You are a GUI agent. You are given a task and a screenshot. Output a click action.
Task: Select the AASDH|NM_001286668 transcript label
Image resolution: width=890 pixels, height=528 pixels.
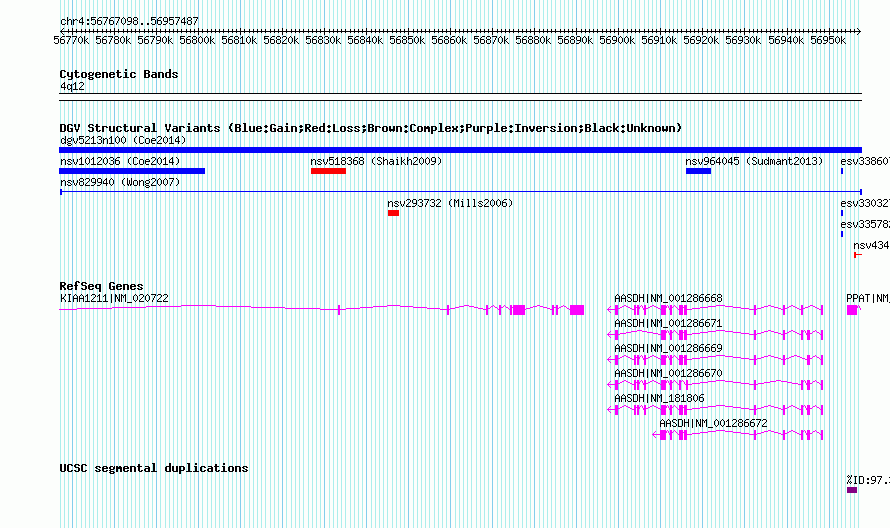(x=668, y=298)
